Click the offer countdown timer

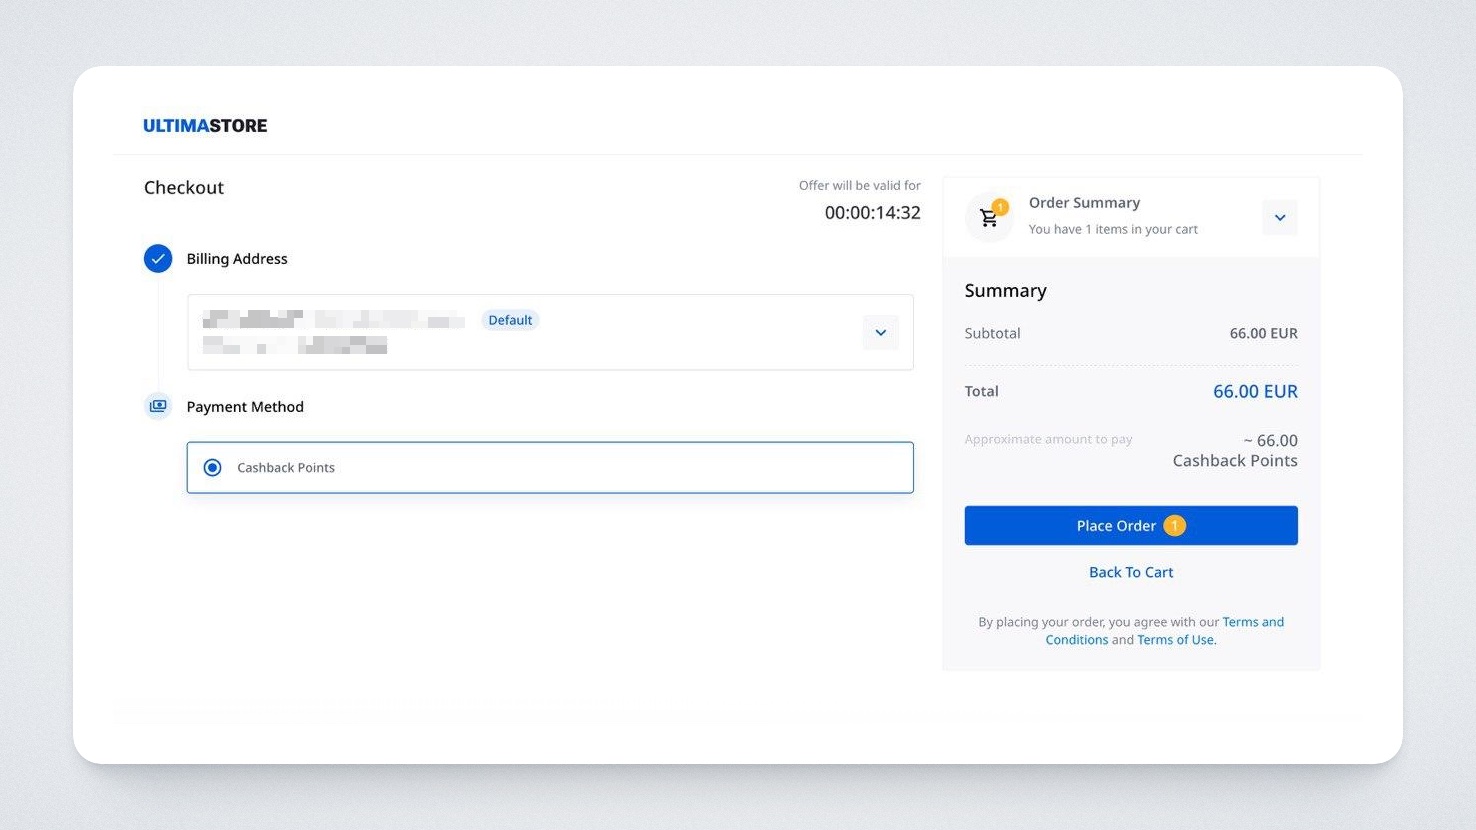click(872, 213)
